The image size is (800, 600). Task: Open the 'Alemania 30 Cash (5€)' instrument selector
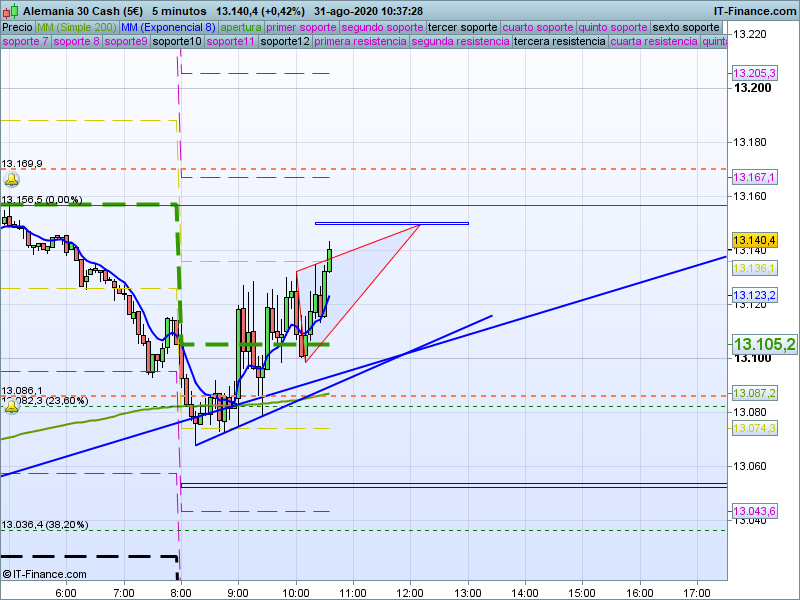point(83,10)
